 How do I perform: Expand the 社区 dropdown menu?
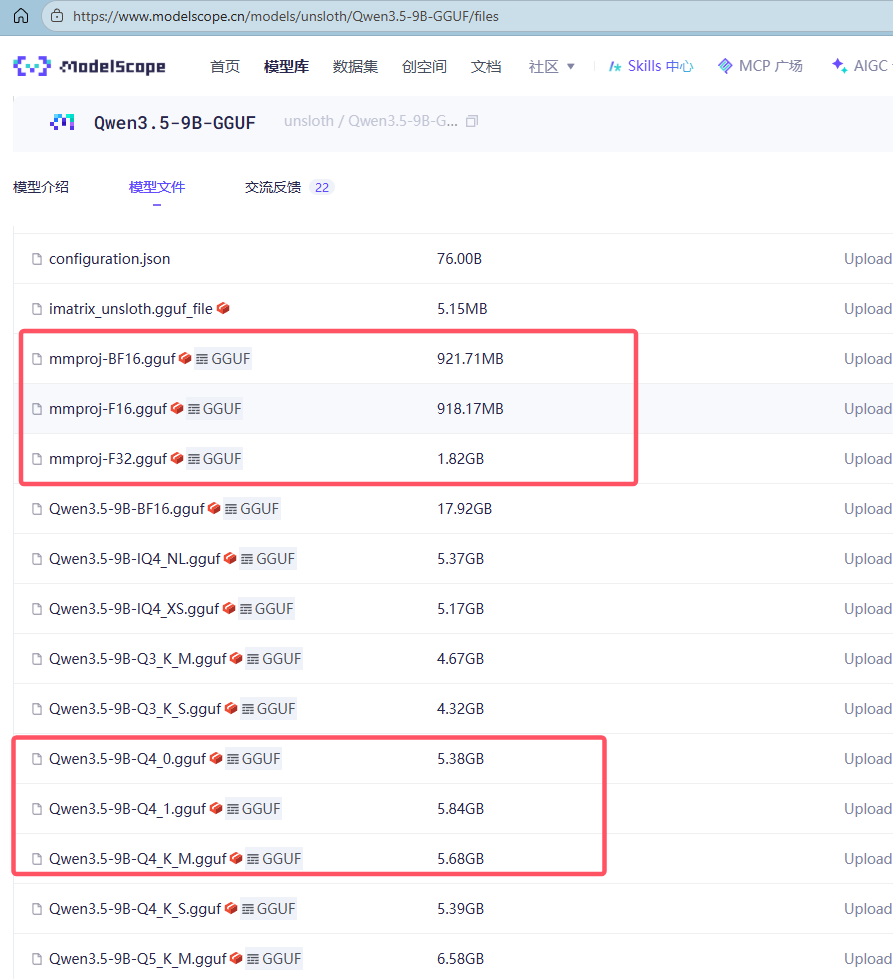(551, 66)
